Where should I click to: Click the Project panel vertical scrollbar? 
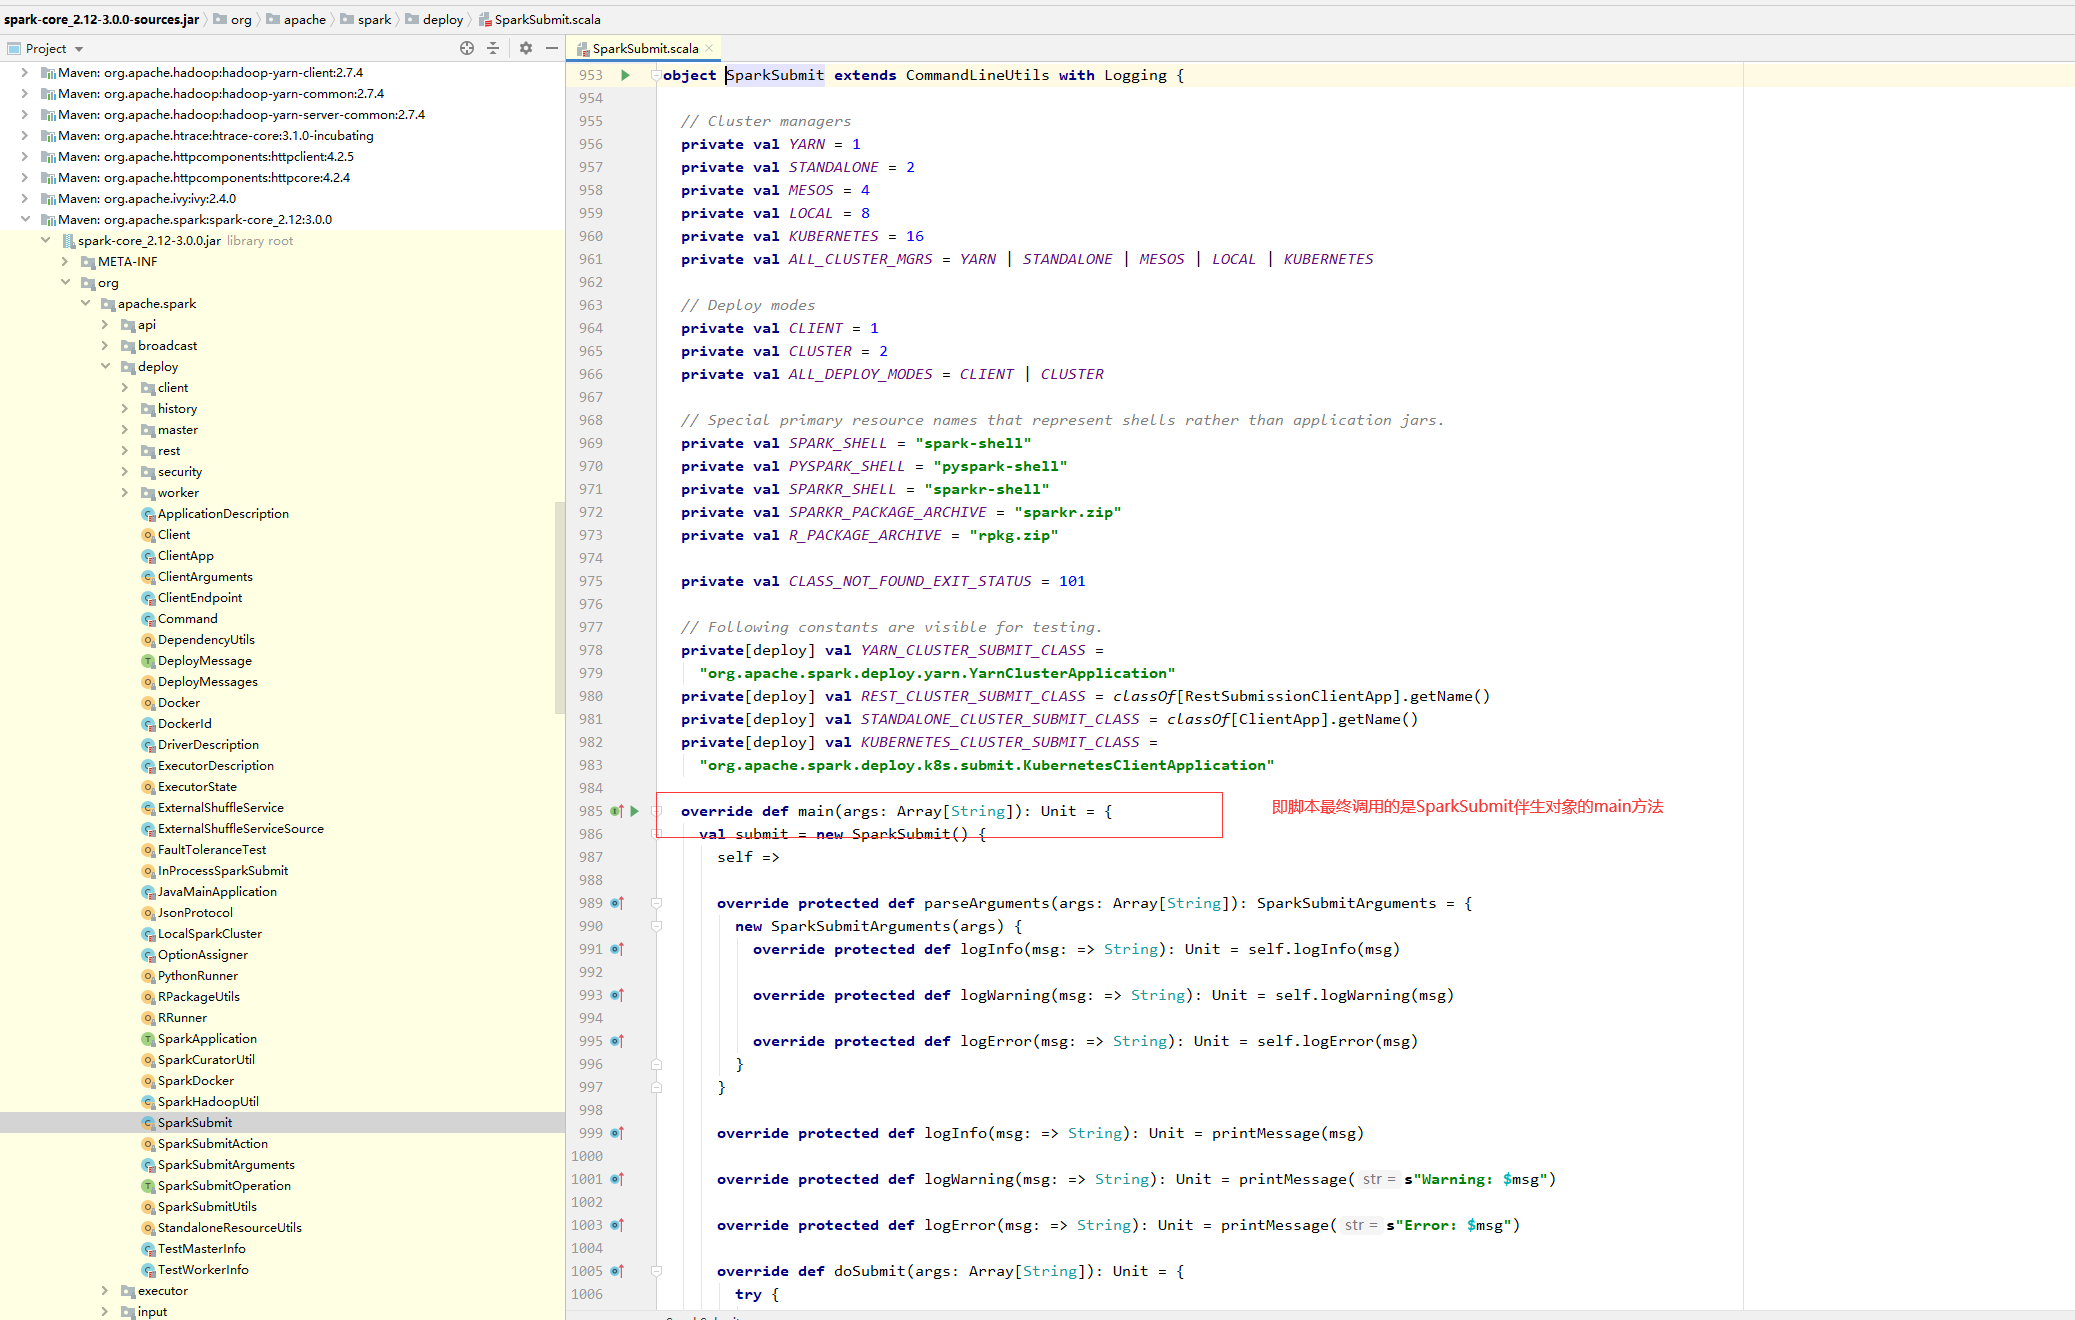(x=559, y=607)
